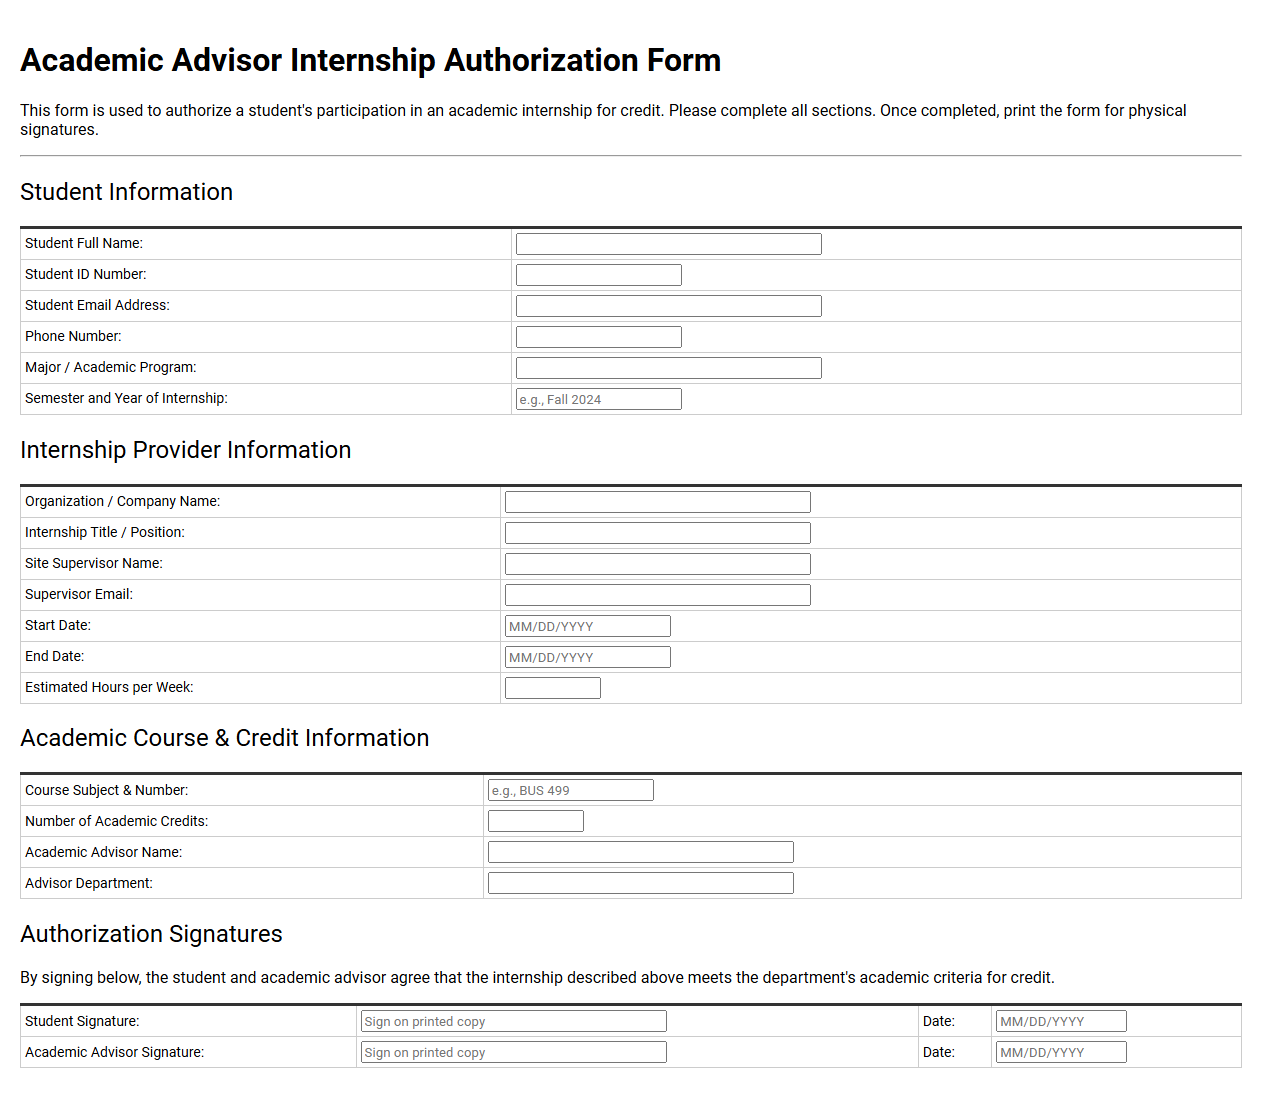Image resolution: width=1262 pixels, height=1120 pixels.
Task: Click the Semester and Year field (e.g., Fall 2024)
Action: tap(599, 399)
